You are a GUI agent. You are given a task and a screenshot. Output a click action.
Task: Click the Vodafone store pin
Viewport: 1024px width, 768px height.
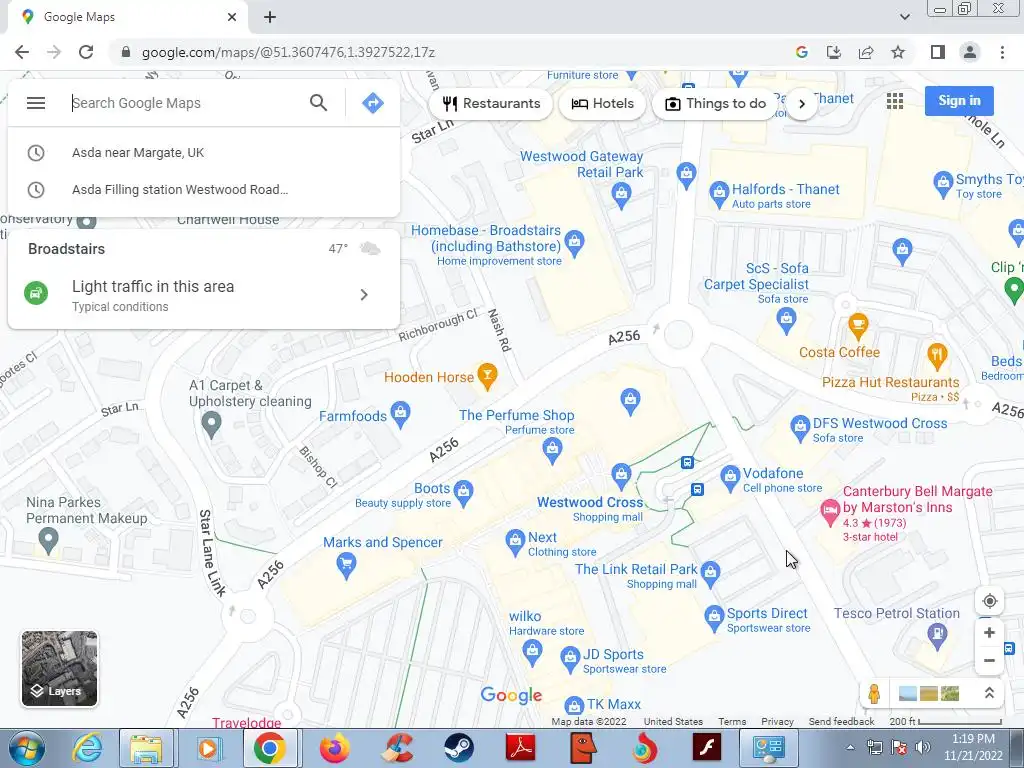[729, 478]
